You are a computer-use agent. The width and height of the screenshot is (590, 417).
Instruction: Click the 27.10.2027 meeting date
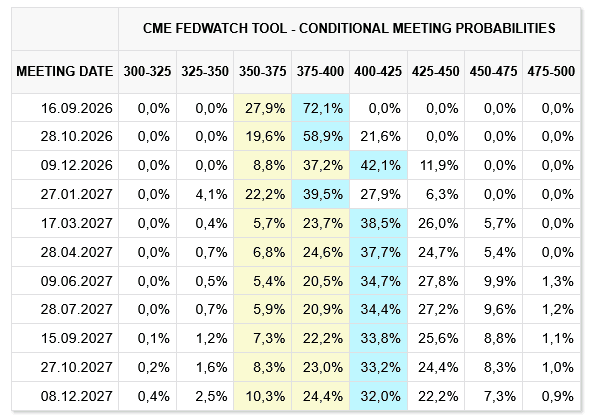pyautogui.click(x=77, y=367)
